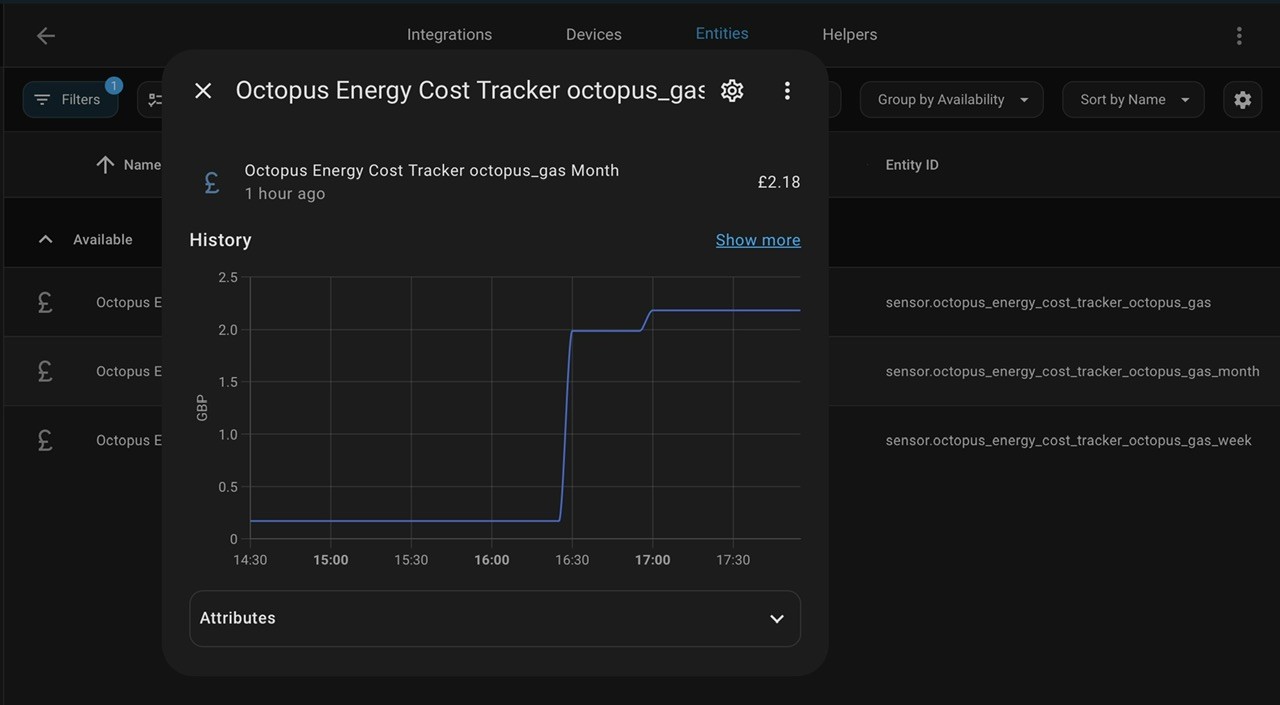Click pound icon of octopus_gas_week row

point(45,440)
